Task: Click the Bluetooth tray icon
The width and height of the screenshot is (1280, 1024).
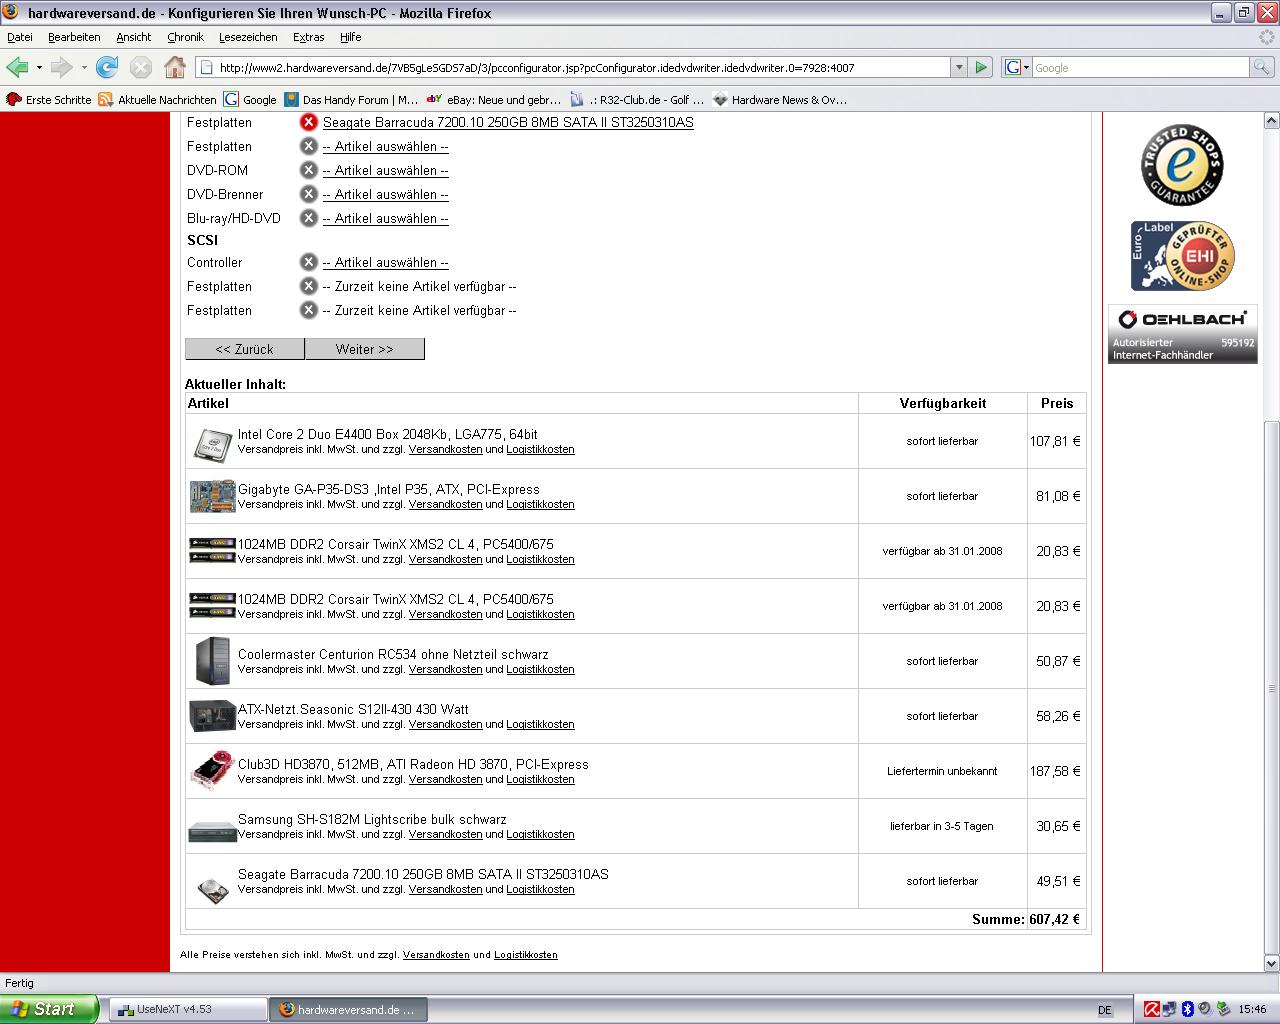Action: tap(1188, 1009)
